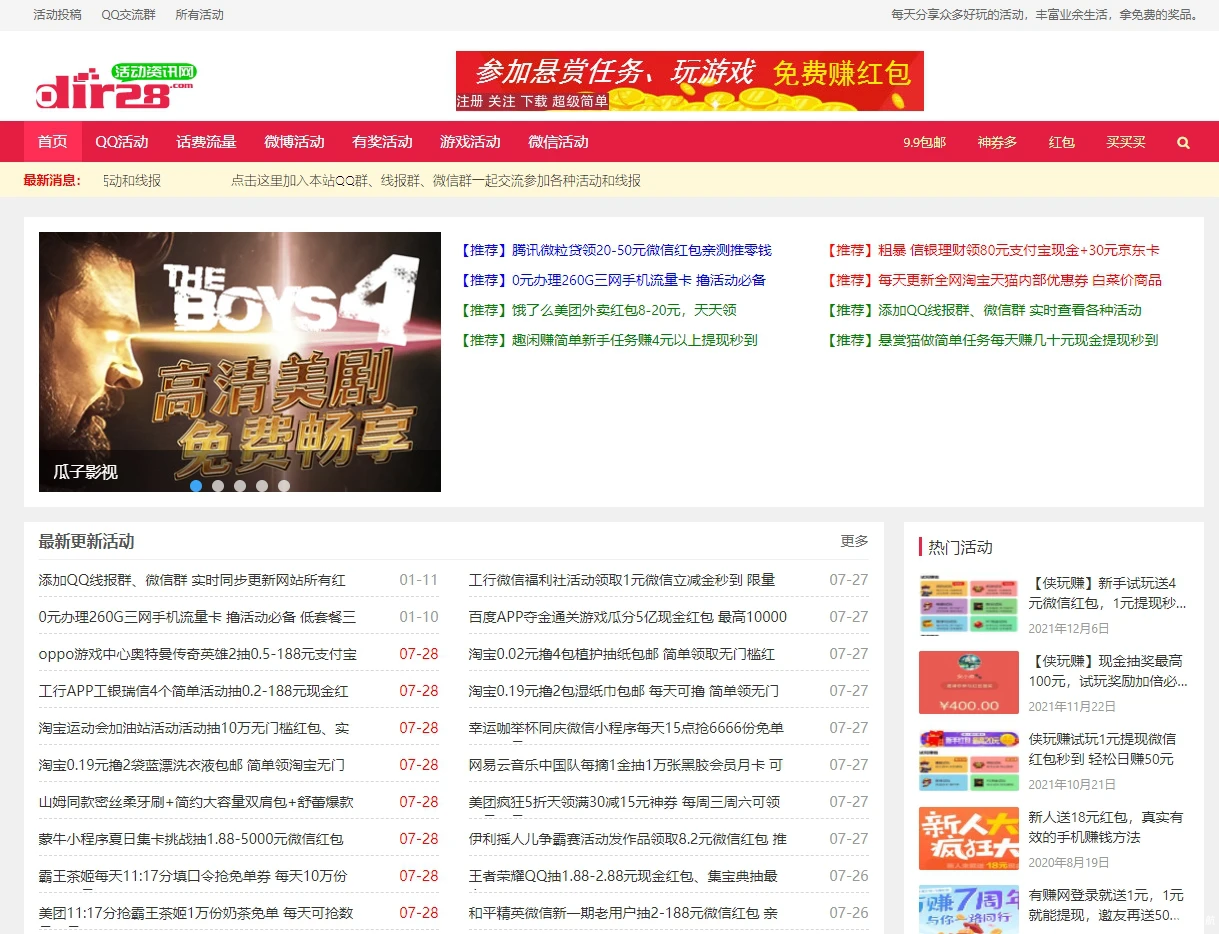Open the 活动投稿 top bar link
The width and height of the screenshot is (1219, 934).
click(58, 15)
